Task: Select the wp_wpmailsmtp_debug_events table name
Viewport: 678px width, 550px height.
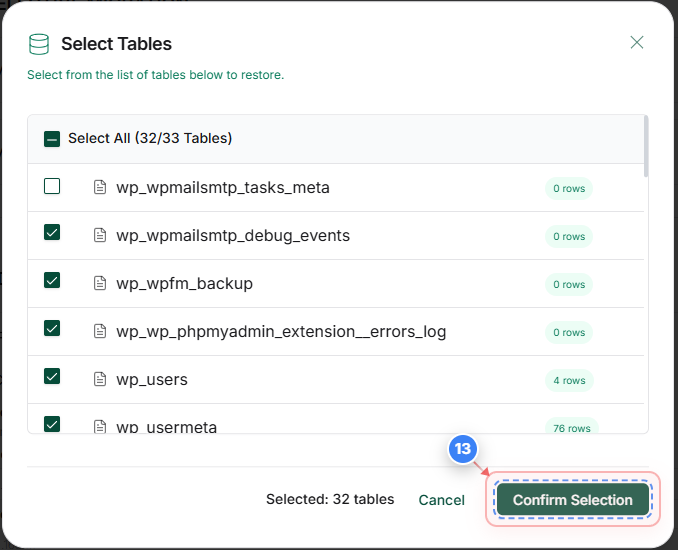Action: [x=233, y=236]
